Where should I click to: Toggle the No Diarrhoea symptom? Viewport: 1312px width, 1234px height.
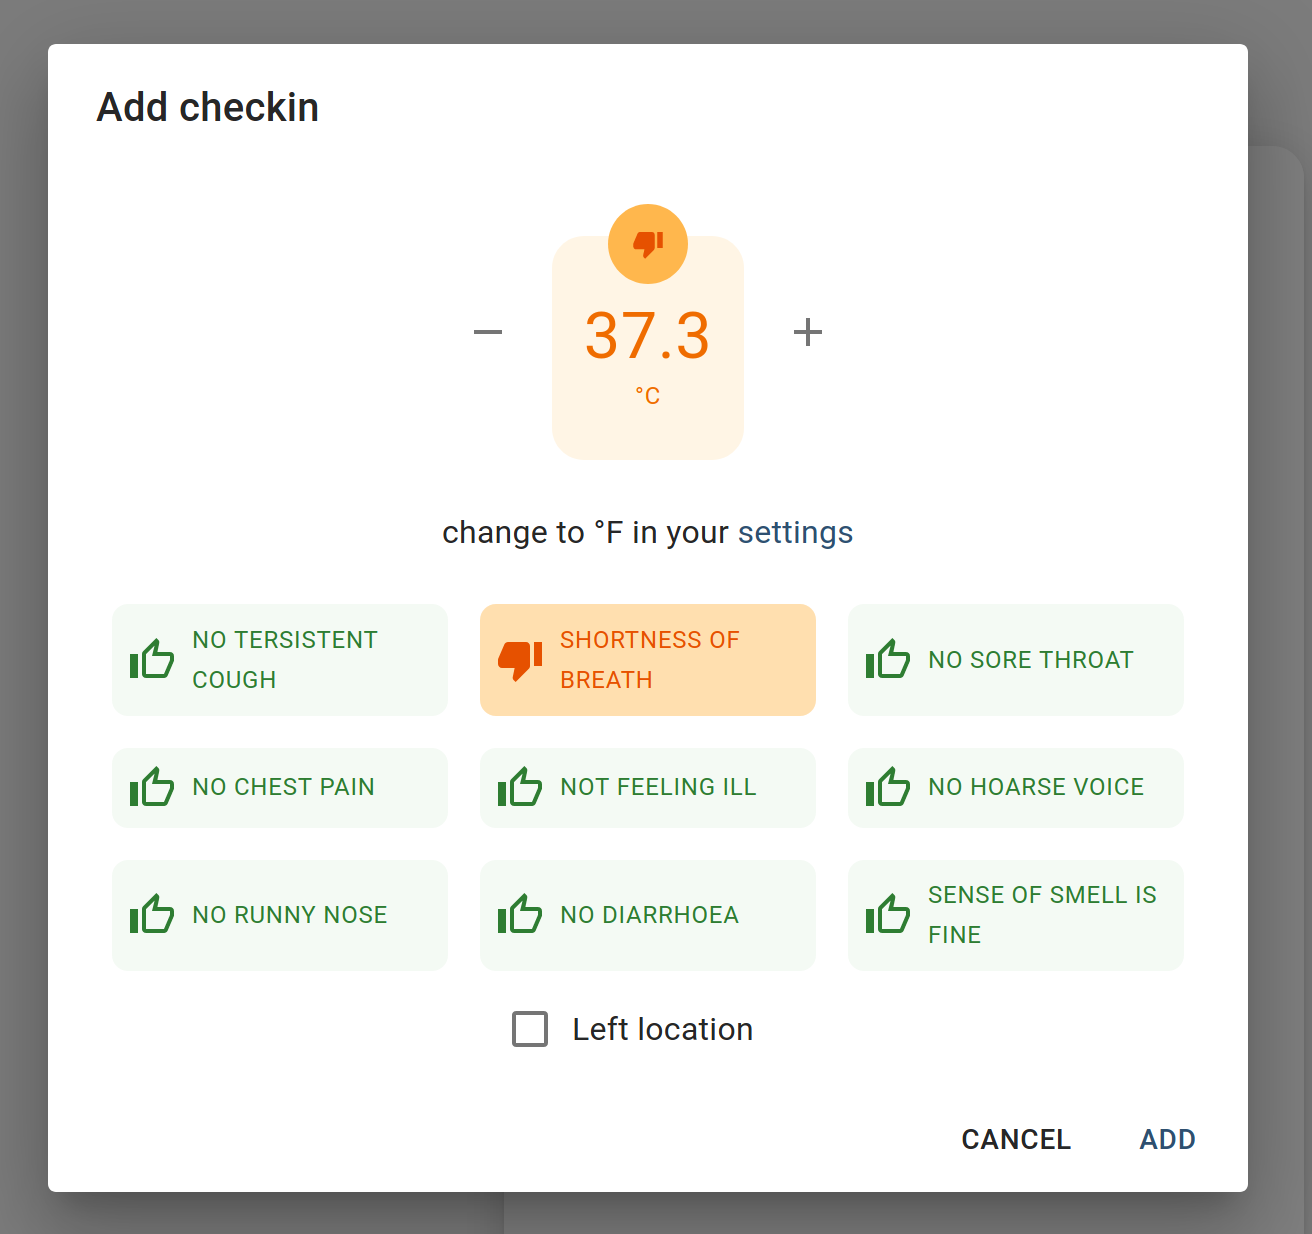pos(648,915)
